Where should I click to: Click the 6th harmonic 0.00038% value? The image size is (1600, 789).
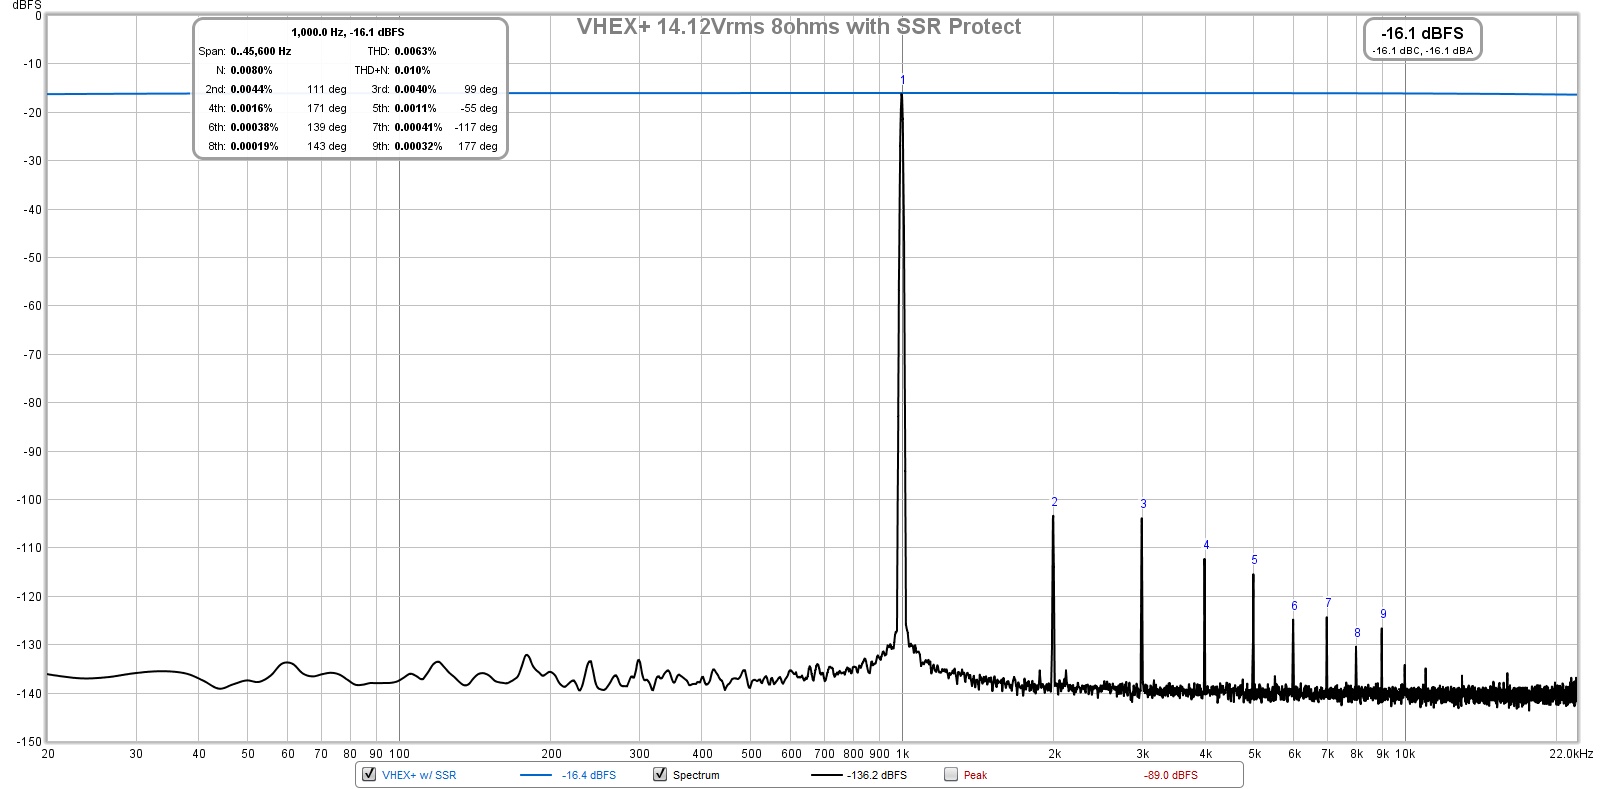(254, 127)
